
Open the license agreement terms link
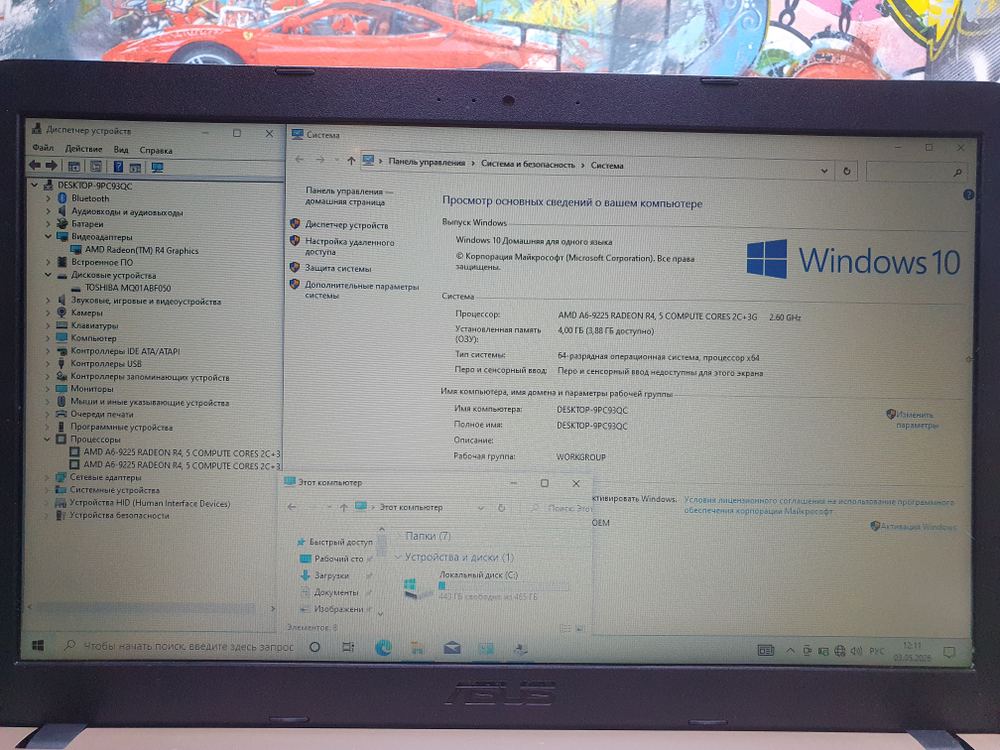(819, 506)
